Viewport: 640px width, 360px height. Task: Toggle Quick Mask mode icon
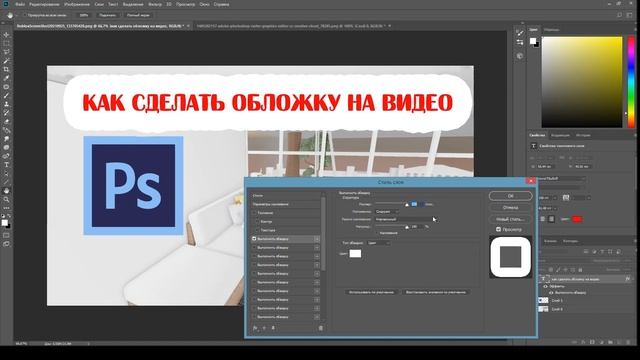(6, 236)
